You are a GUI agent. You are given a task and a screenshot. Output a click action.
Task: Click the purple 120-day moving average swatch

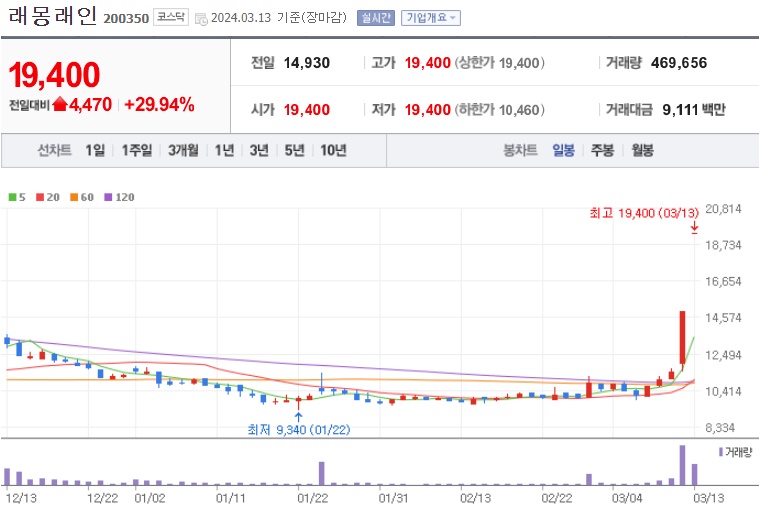pyautogui.click(x=108, y=197)
